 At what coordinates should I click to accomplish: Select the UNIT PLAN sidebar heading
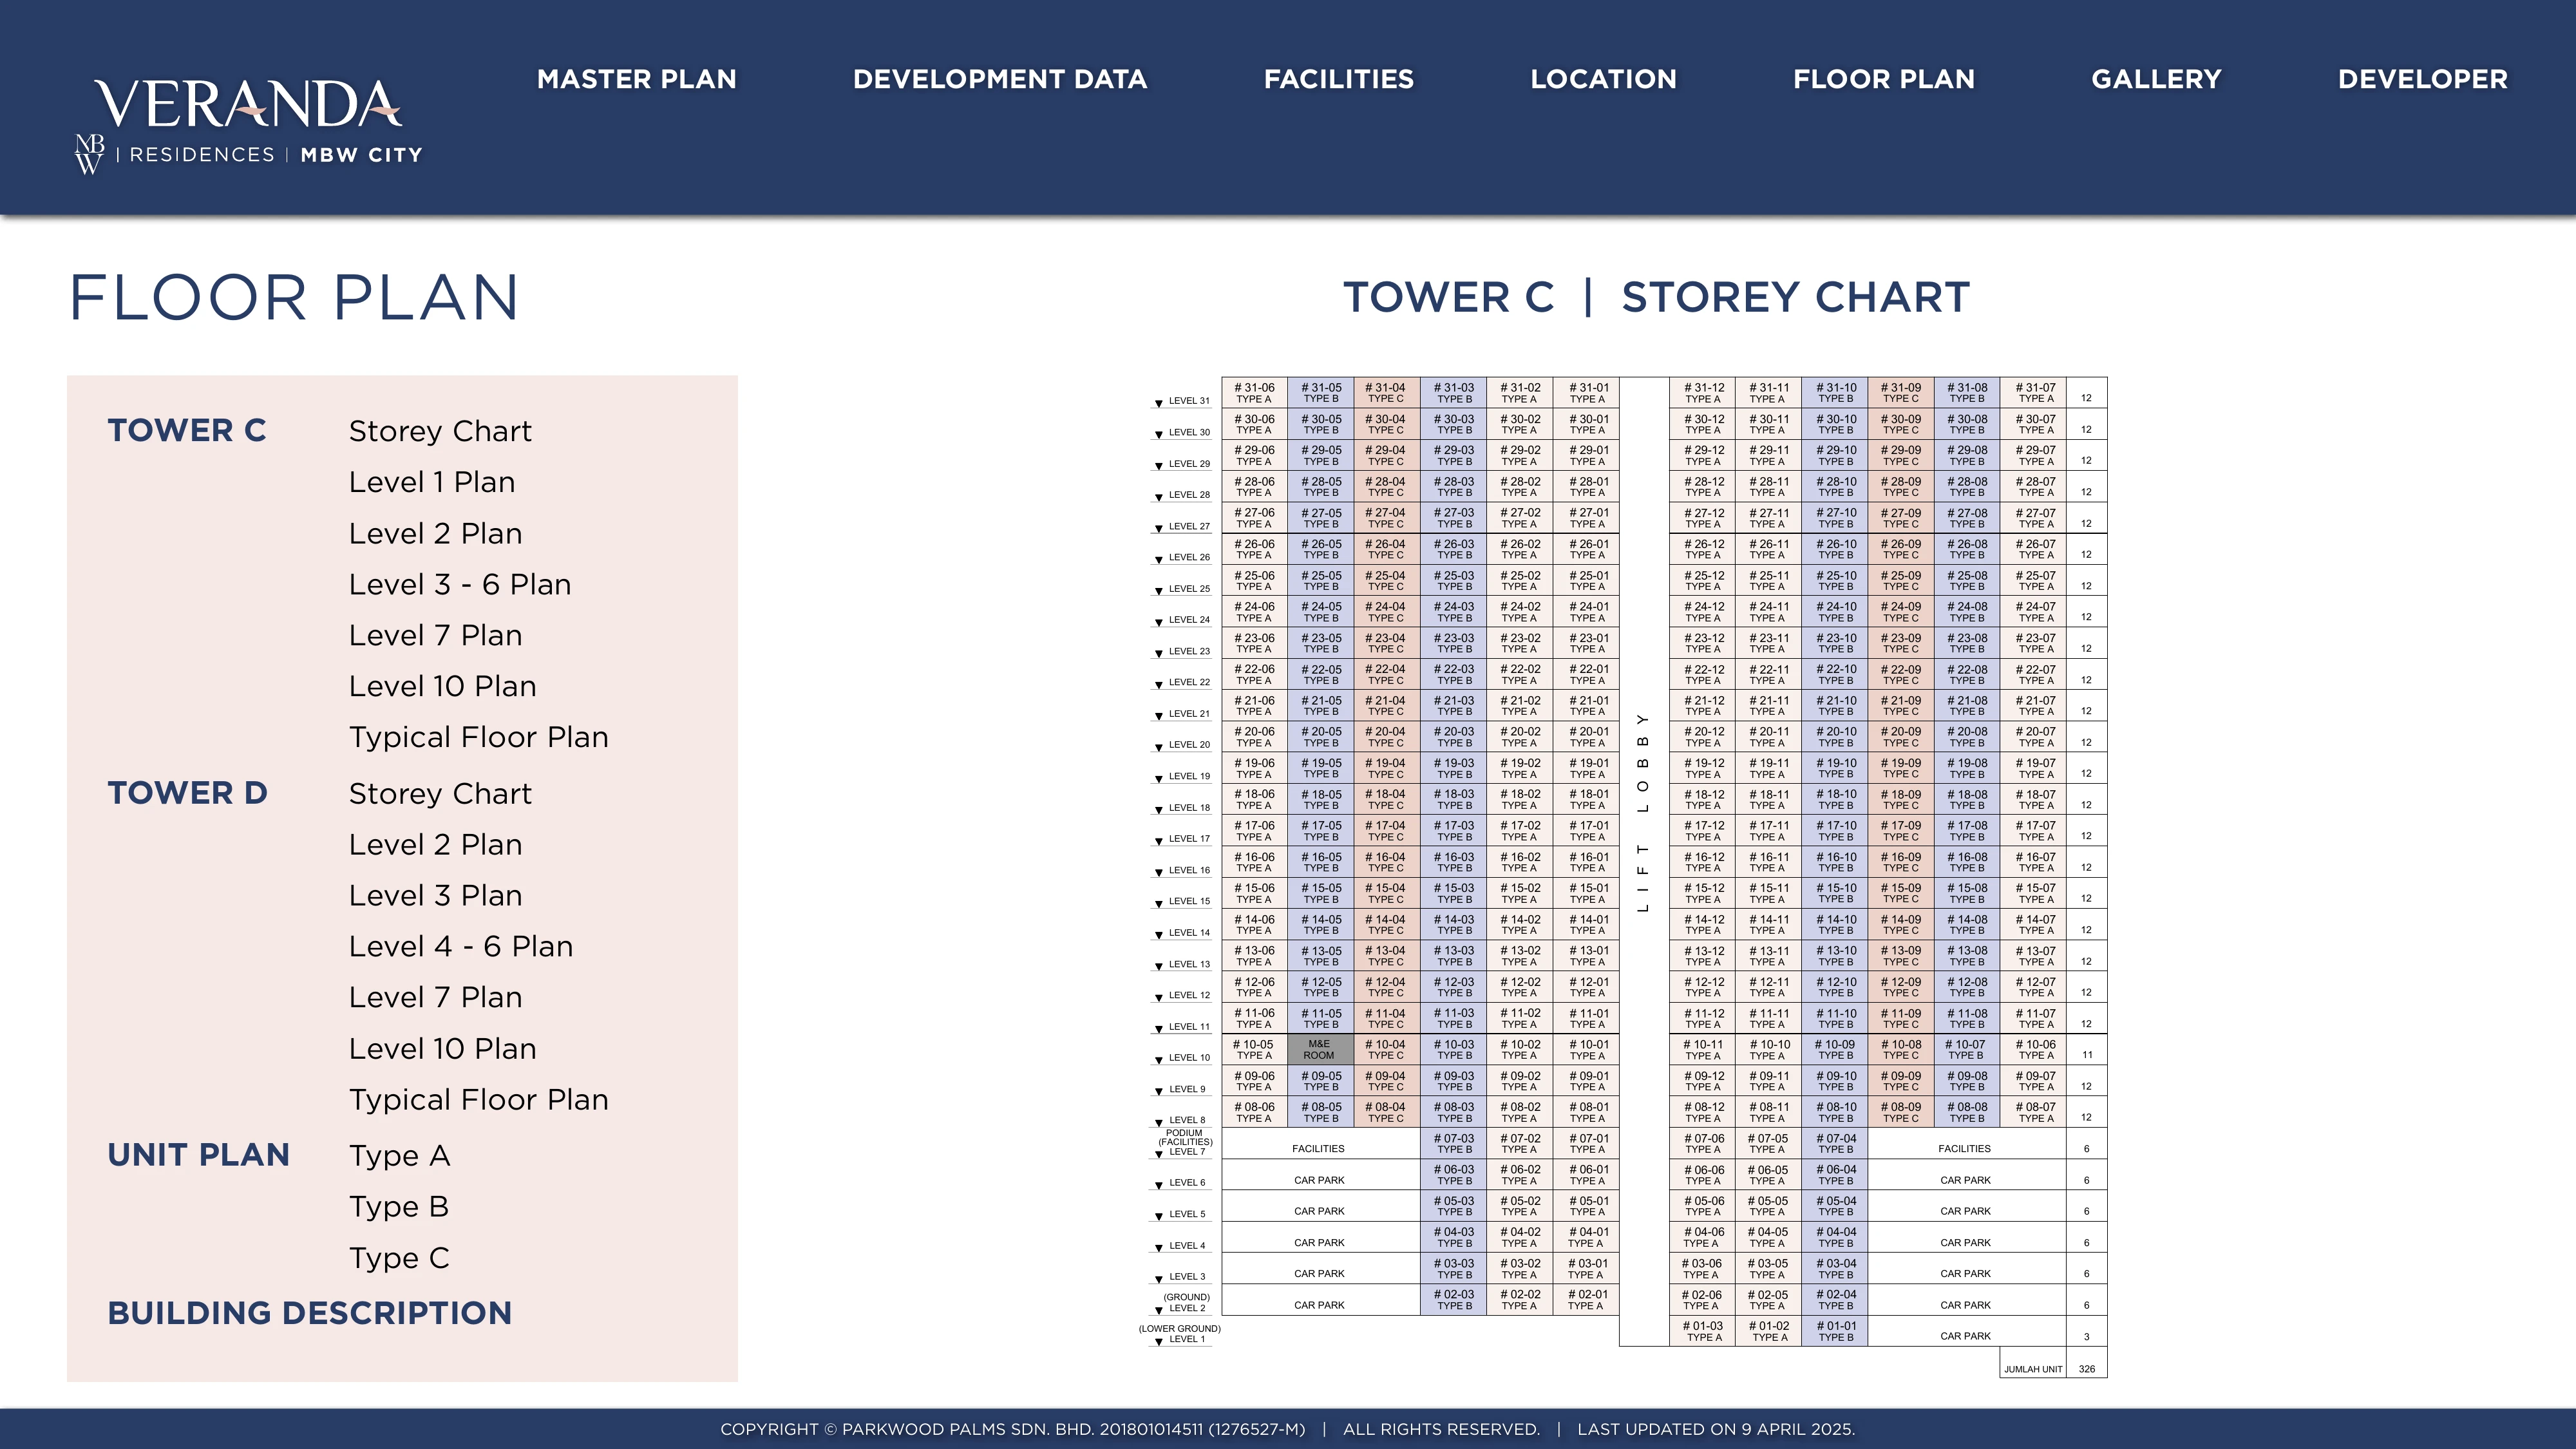pos(198,1154)
